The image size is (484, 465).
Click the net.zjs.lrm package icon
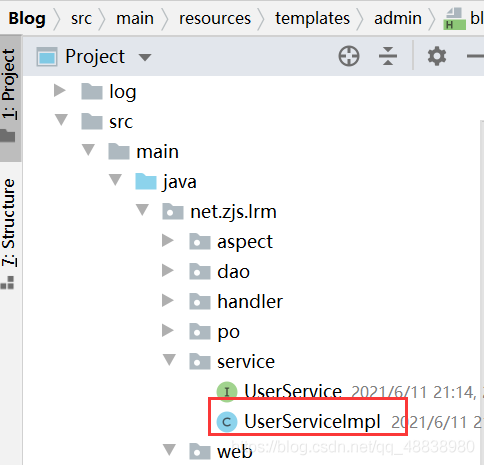tap(173, 212)
